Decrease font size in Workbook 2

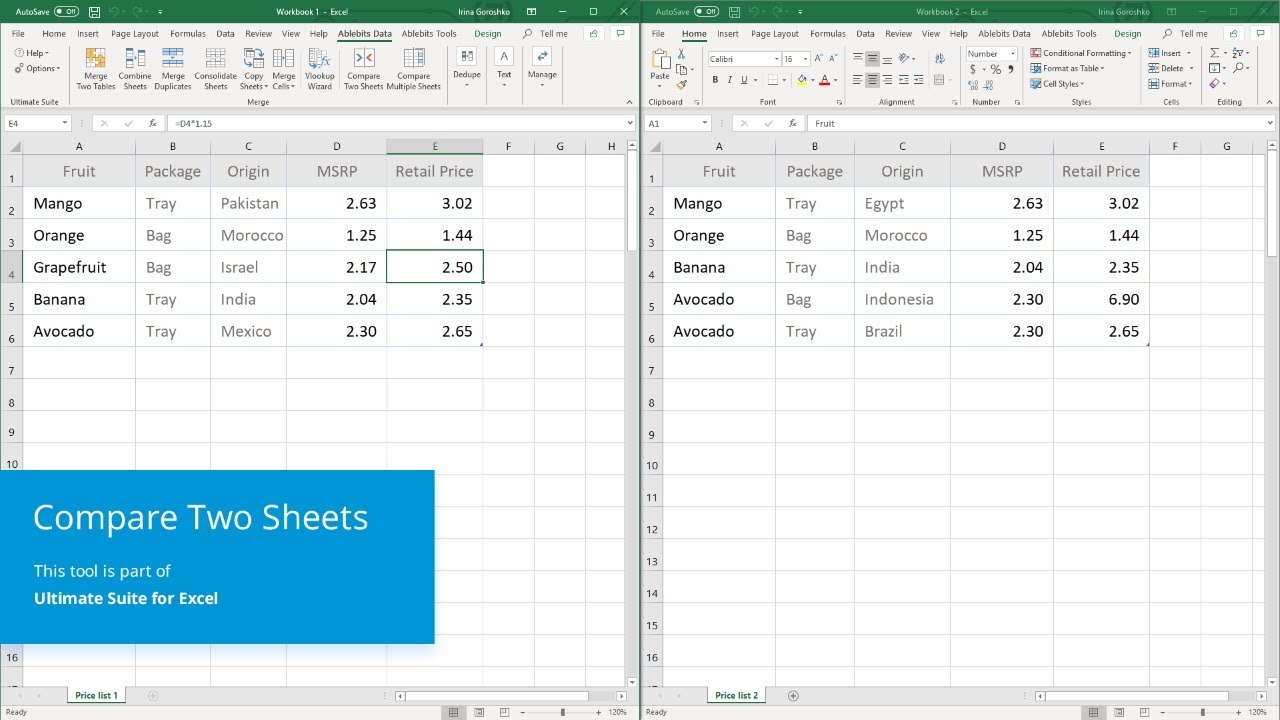coord(833,58)
